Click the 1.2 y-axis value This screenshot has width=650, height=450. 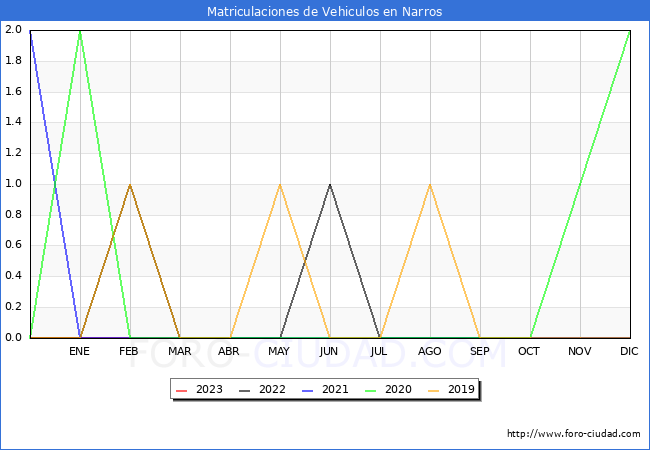click(x=13, y=152)
